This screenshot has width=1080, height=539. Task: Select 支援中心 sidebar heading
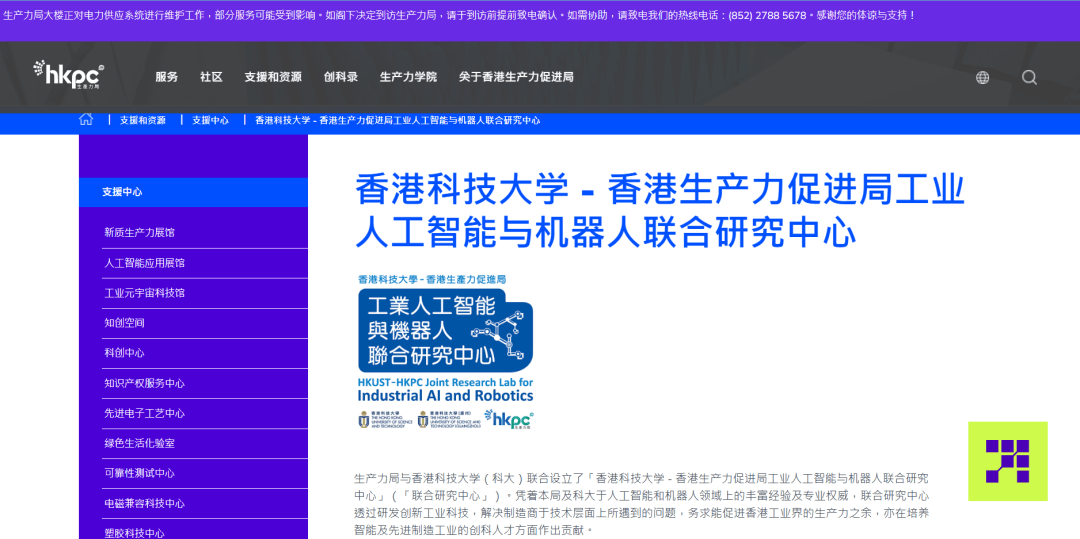click(194, 192)
